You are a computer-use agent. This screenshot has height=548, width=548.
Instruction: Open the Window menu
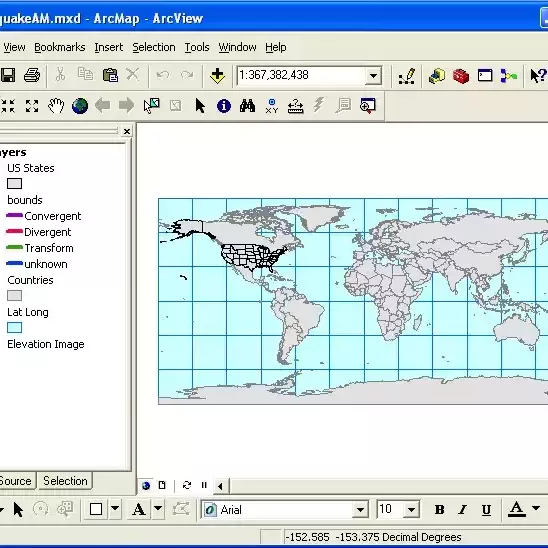click(x=237, y=47)
